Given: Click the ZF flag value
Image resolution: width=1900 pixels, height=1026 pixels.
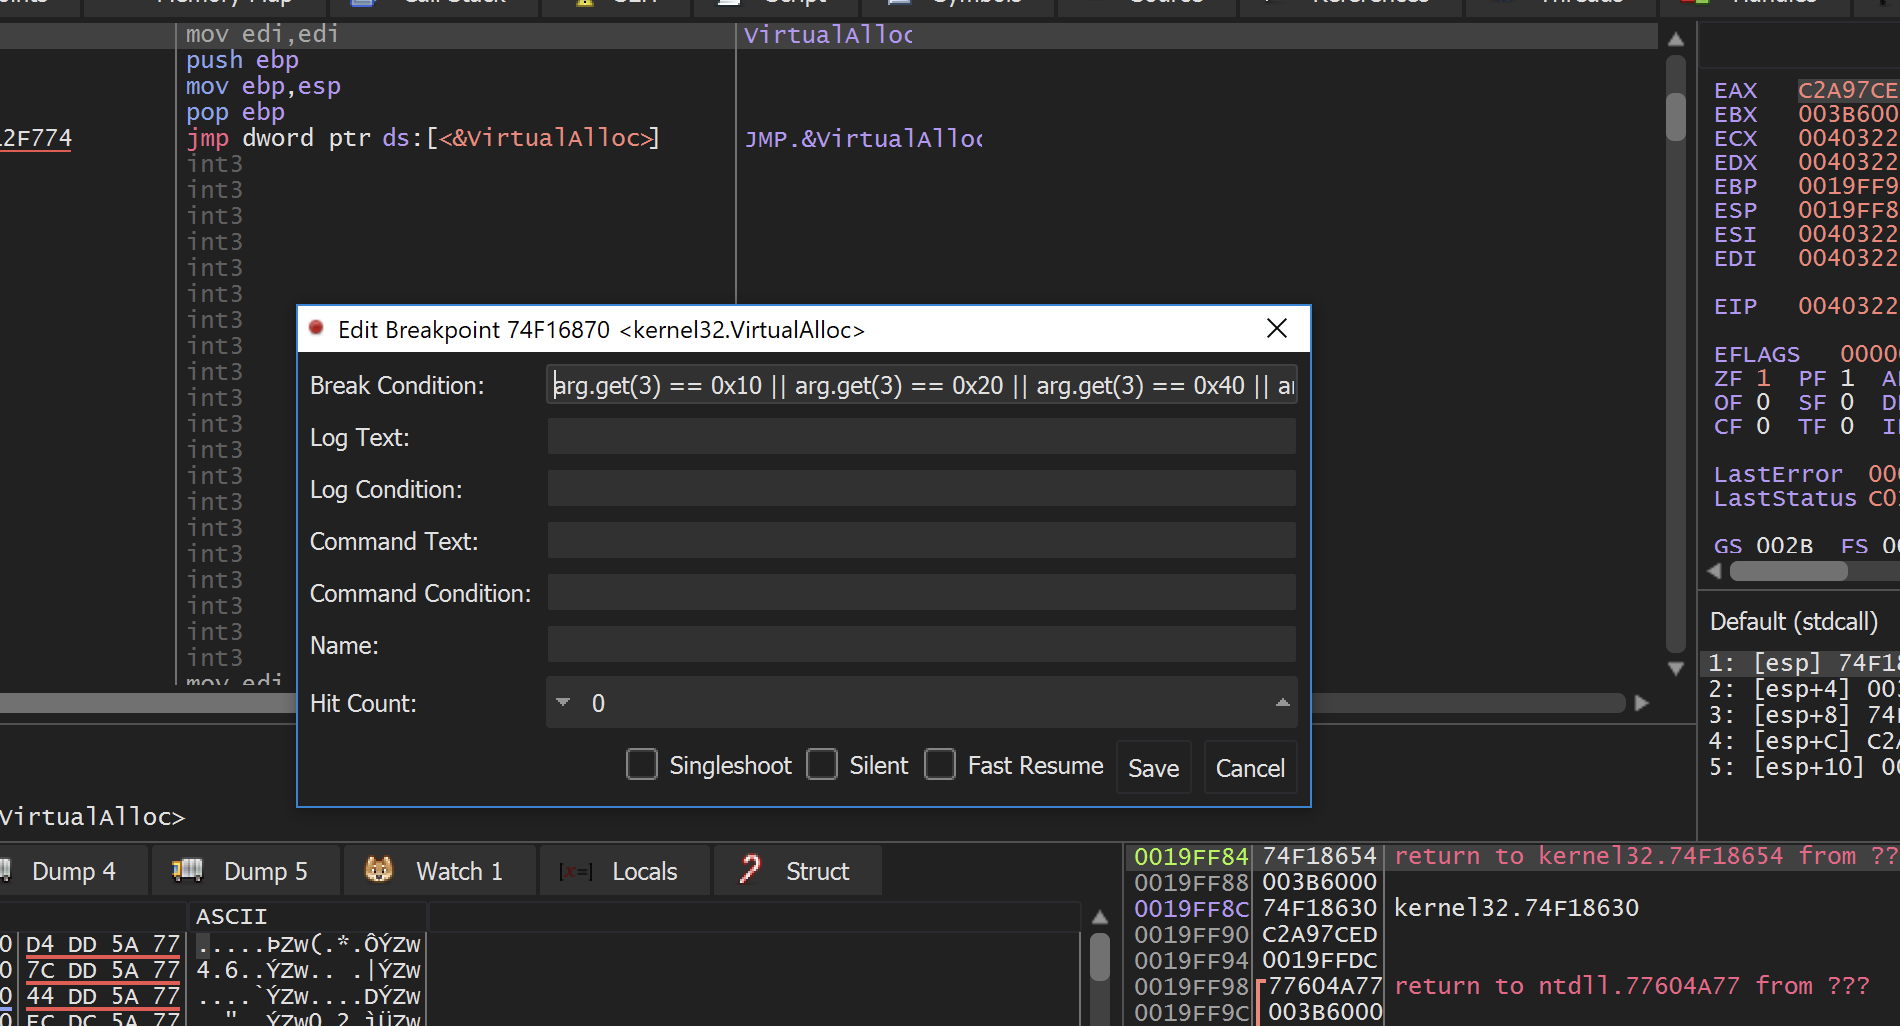Looking at the screenshot, I should [x=1763, y=378].
